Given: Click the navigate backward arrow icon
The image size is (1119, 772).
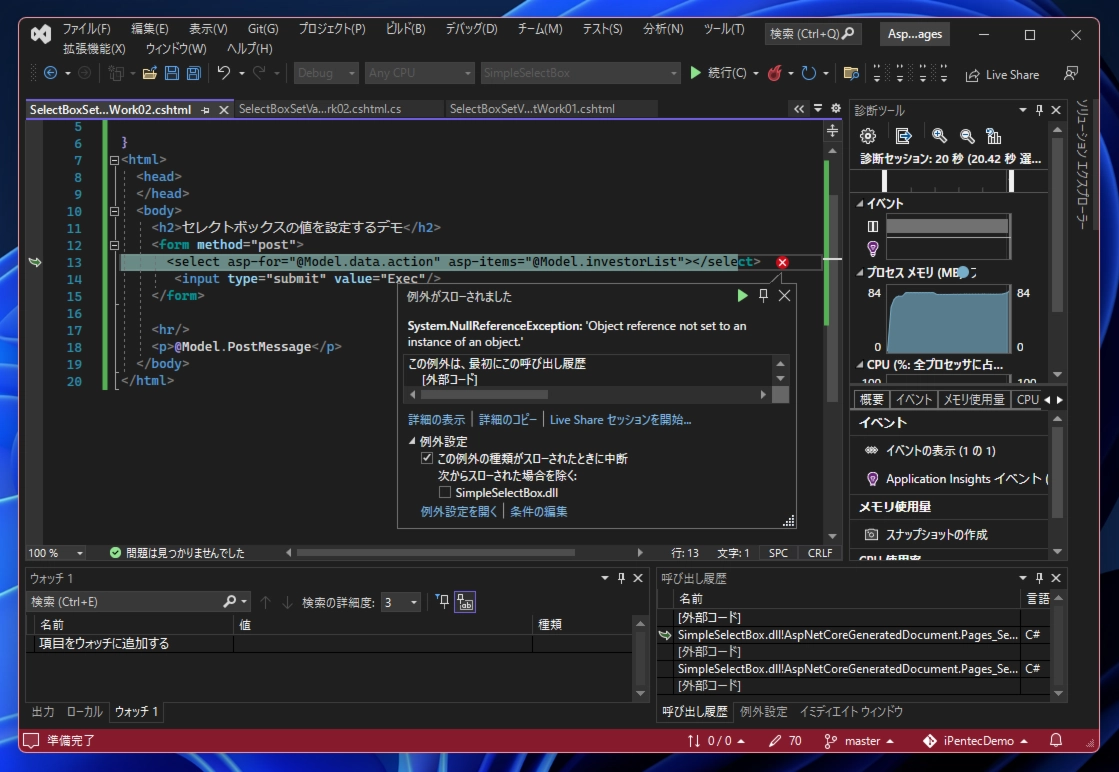Looking at the screenshot, I should pyautogui.click(x=51, y=73).
